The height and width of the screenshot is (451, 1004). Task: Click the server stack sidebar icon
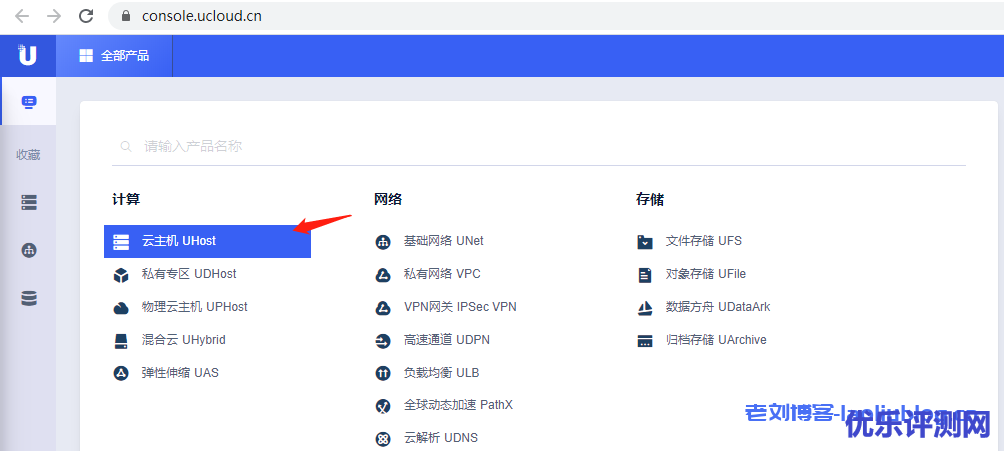[29, 202]
